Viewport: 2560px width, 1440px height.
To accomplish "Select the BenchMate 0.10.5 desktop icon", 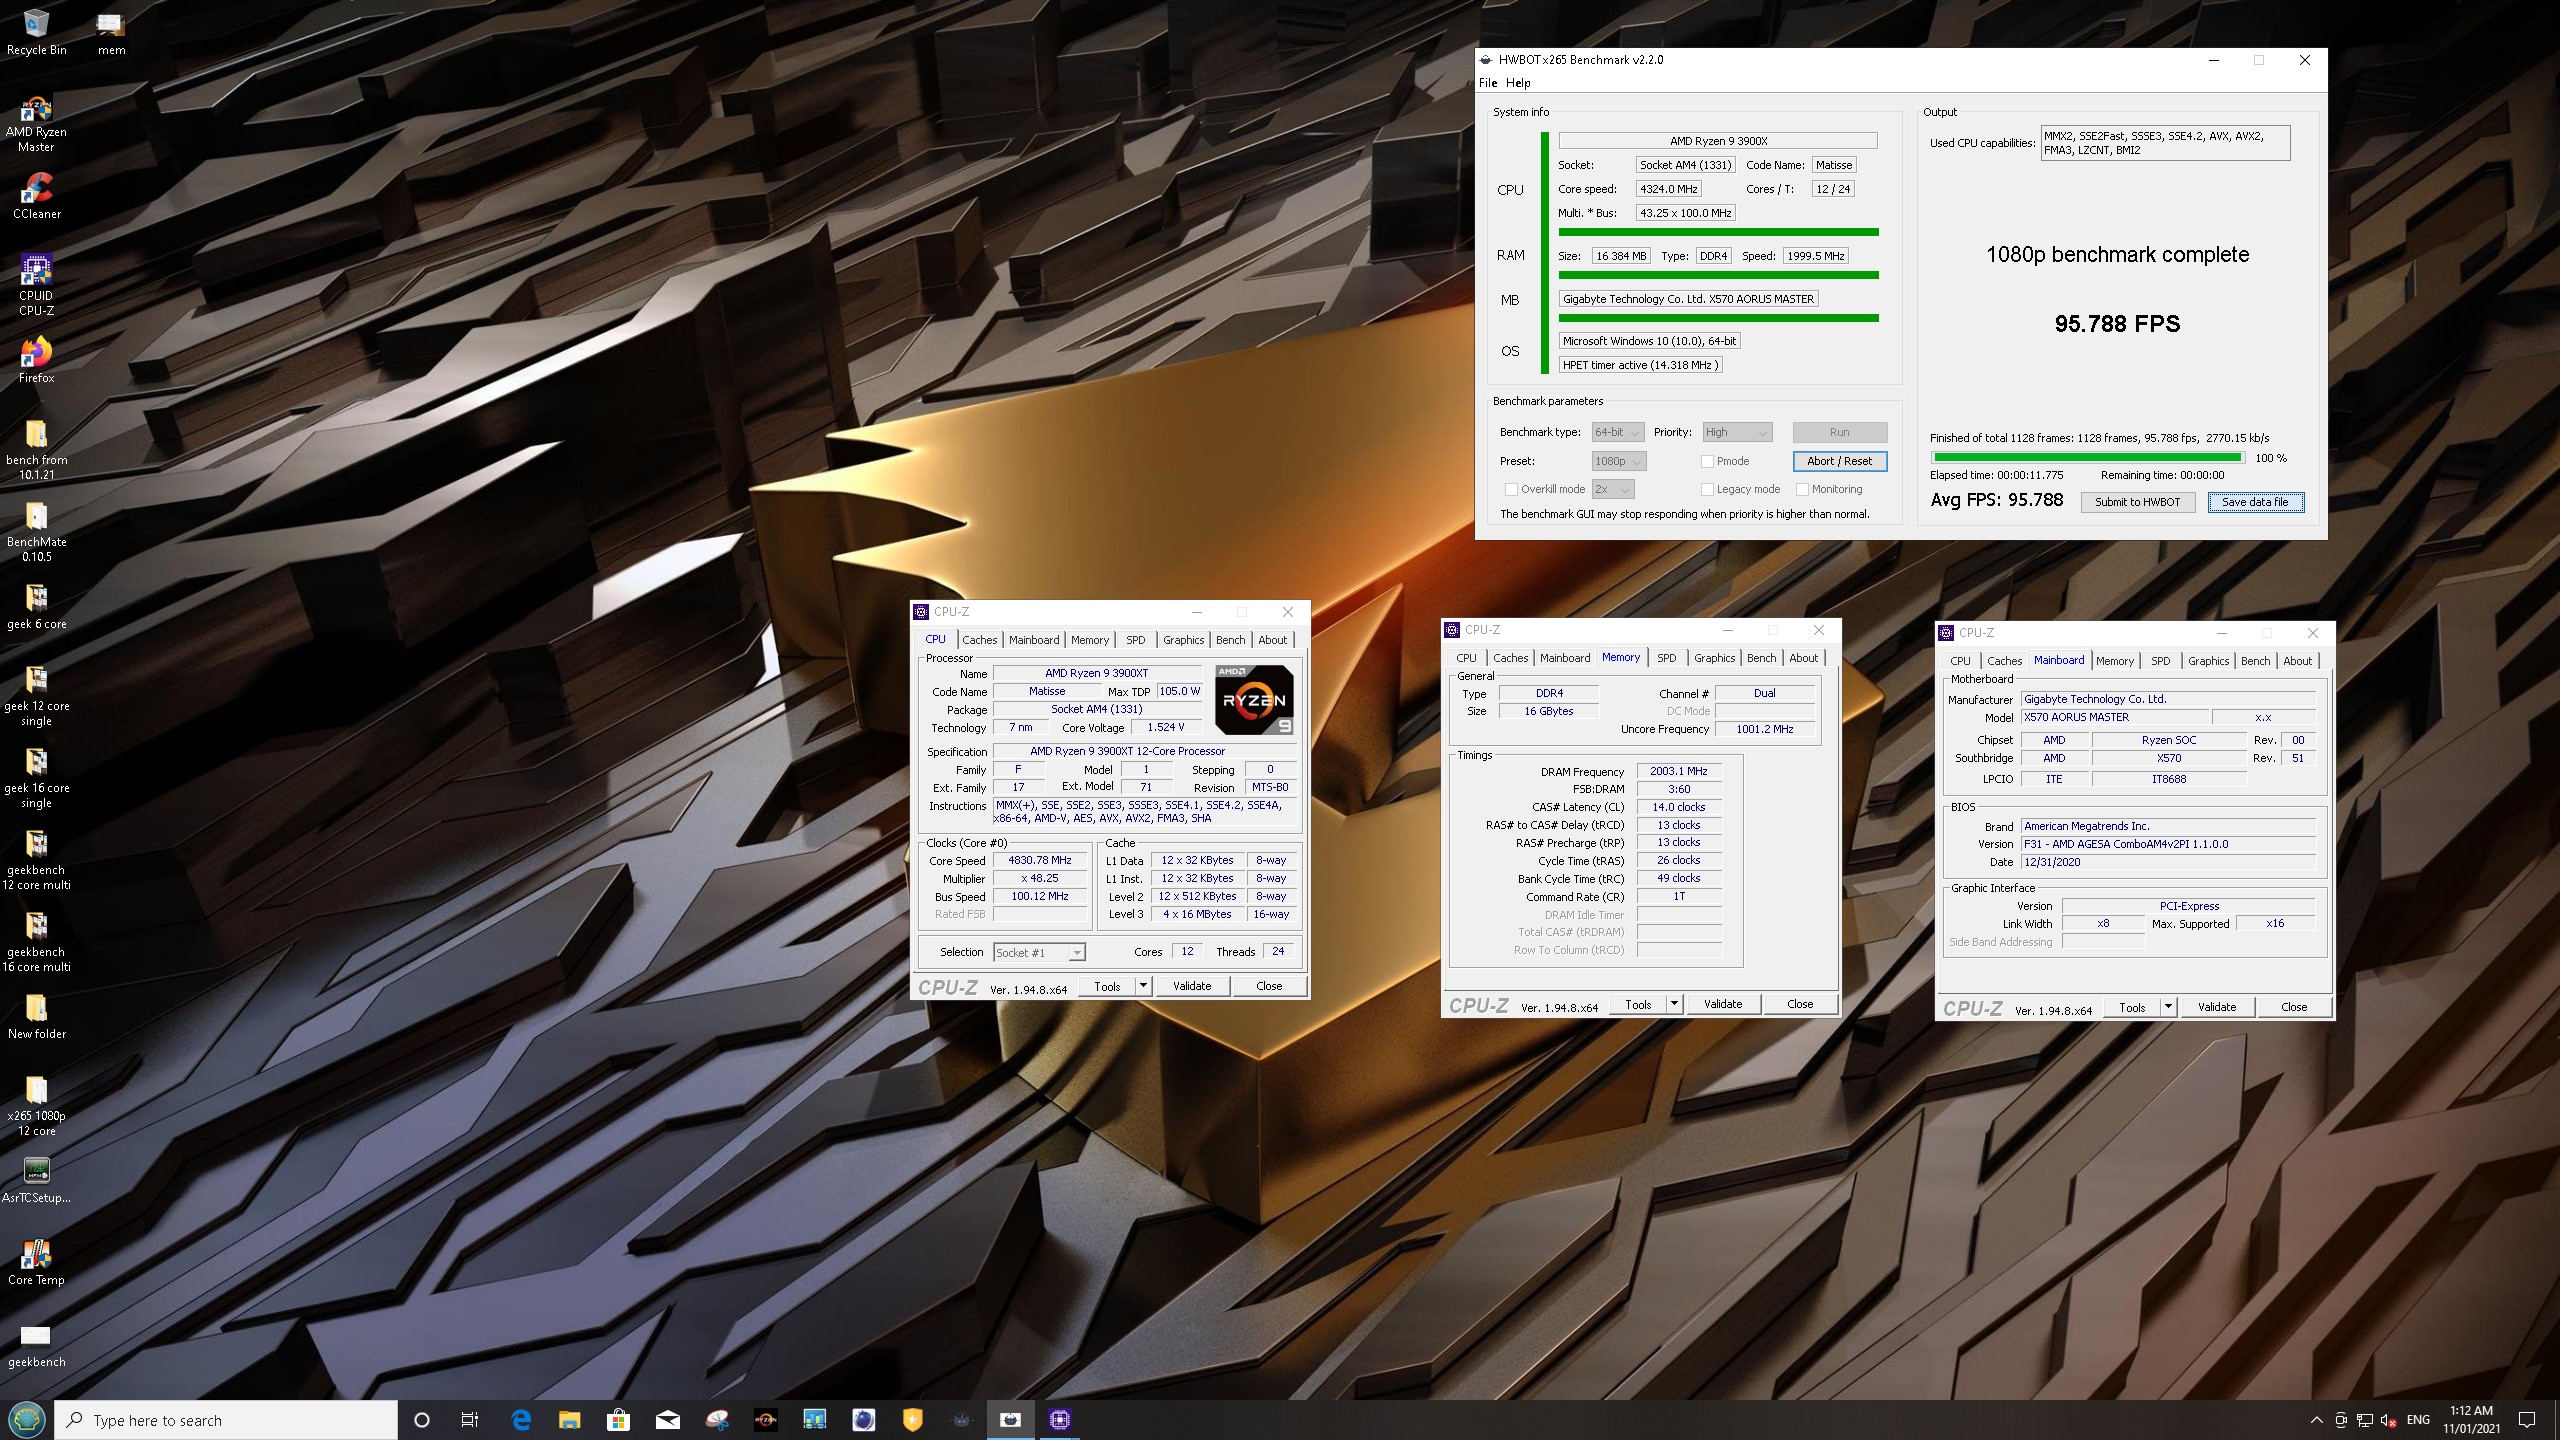I will click(36, 532).
